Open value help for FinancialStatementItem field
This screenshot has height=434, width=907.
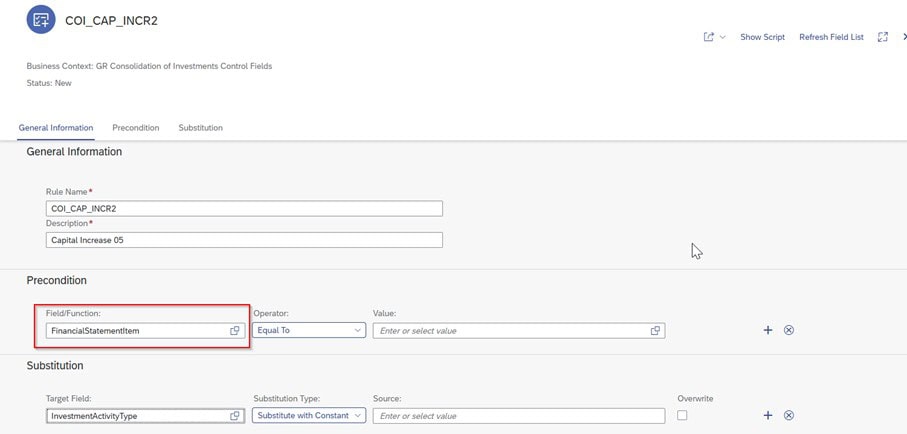[235, 330]
